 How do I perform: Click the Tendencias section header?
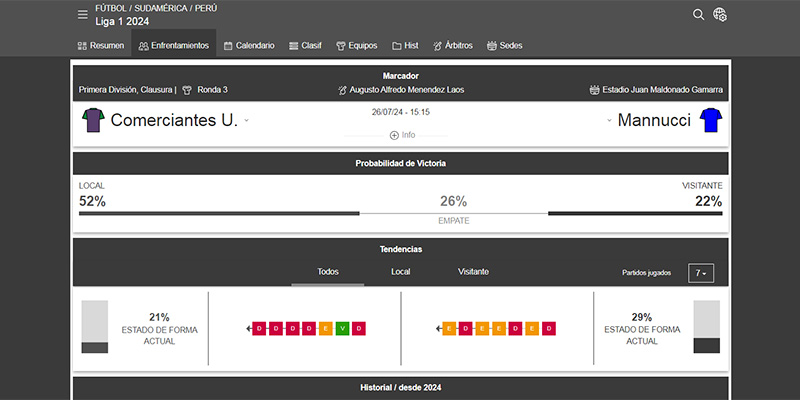point(401,249)
